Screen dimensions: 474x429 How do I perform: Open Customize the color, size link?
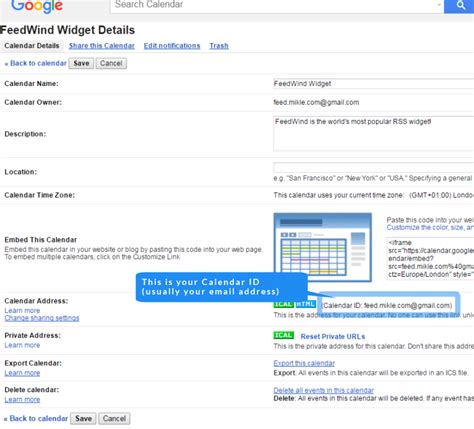coord(430,227)
